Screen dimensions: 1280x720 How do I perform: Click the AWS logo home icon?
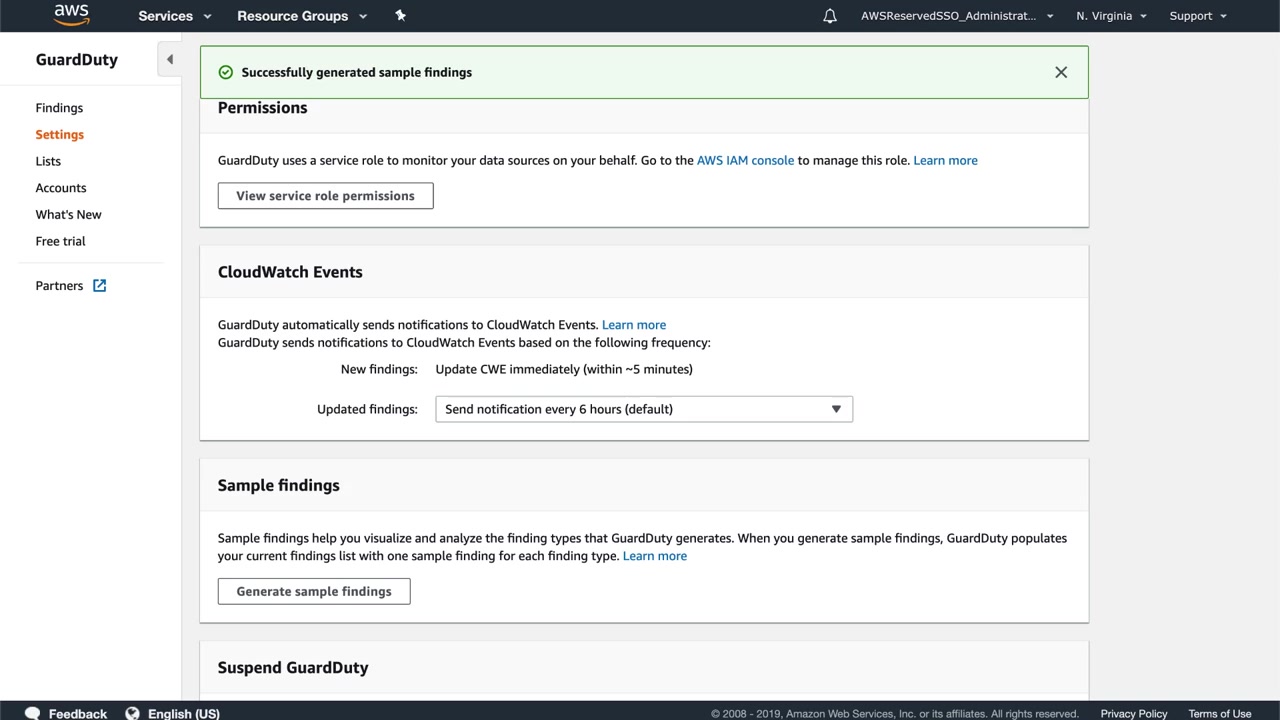pyautogui.click(x=71, y=15)
